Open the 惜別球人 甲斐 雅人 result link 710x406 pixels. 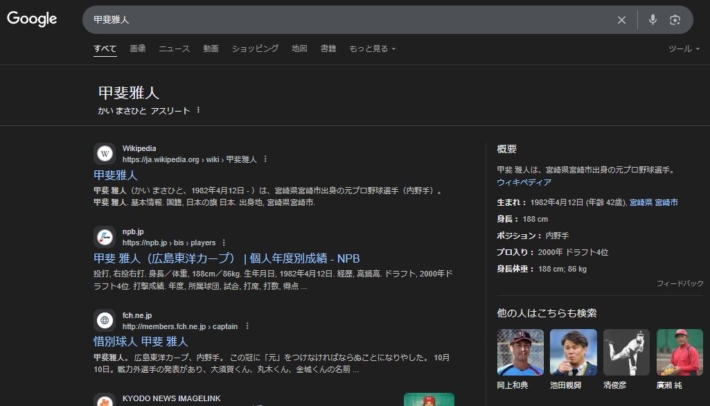click(x=140, y=342)
